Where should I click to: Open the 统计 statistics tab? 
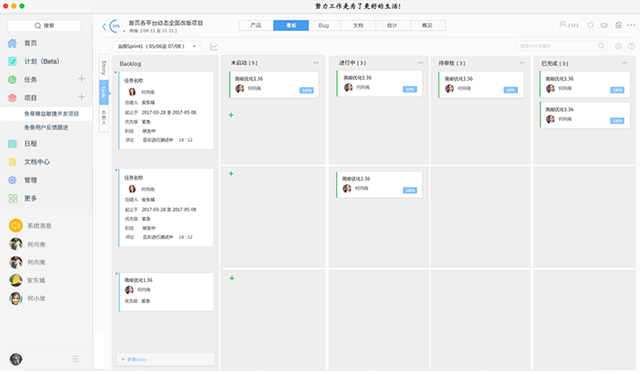tap(392, 25)
